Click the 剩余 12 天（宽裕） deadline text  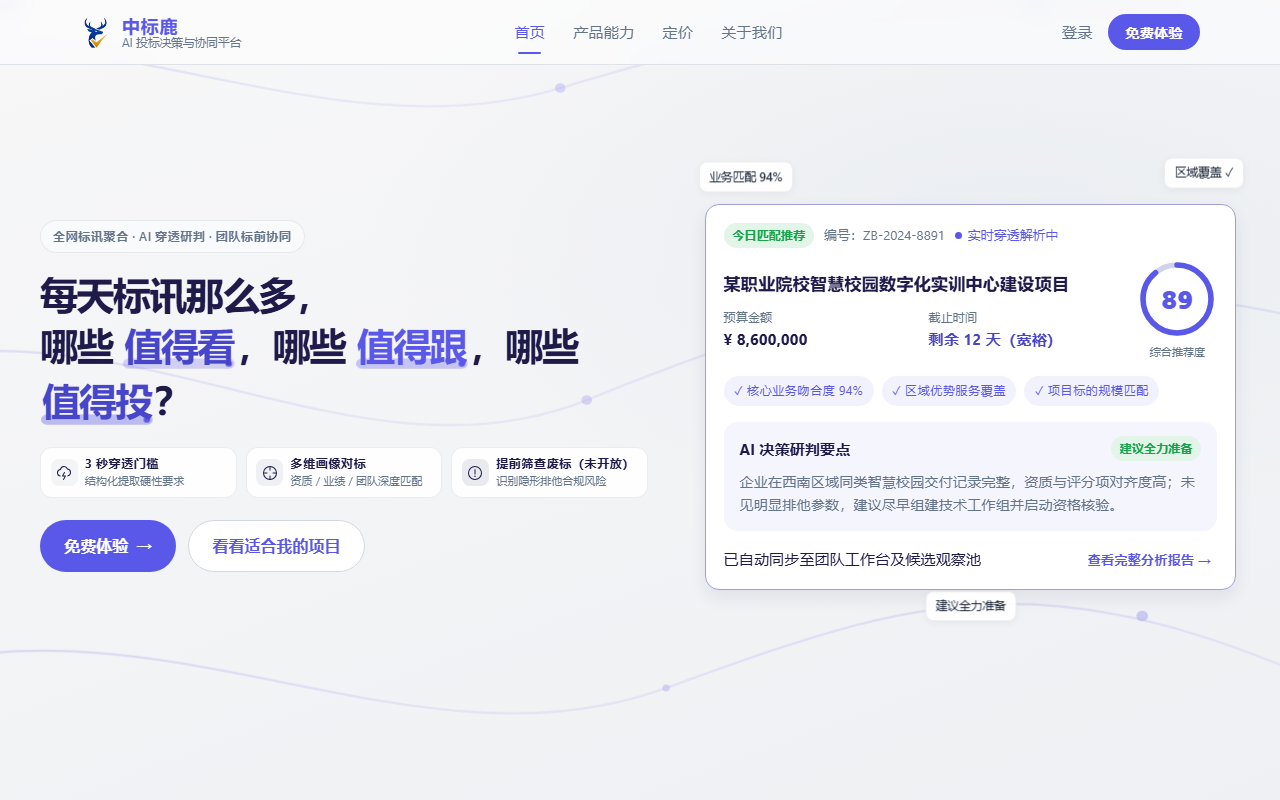[991, 340]
